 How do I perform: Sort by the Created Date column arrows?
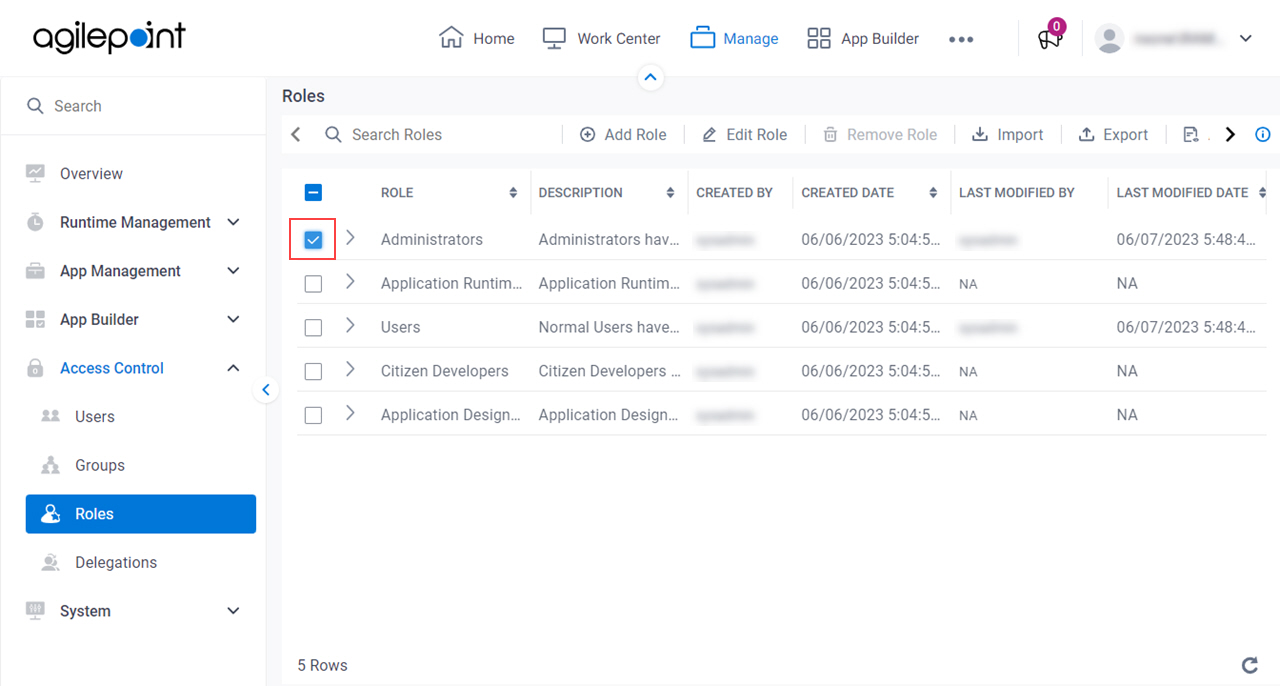coord(933,193)
